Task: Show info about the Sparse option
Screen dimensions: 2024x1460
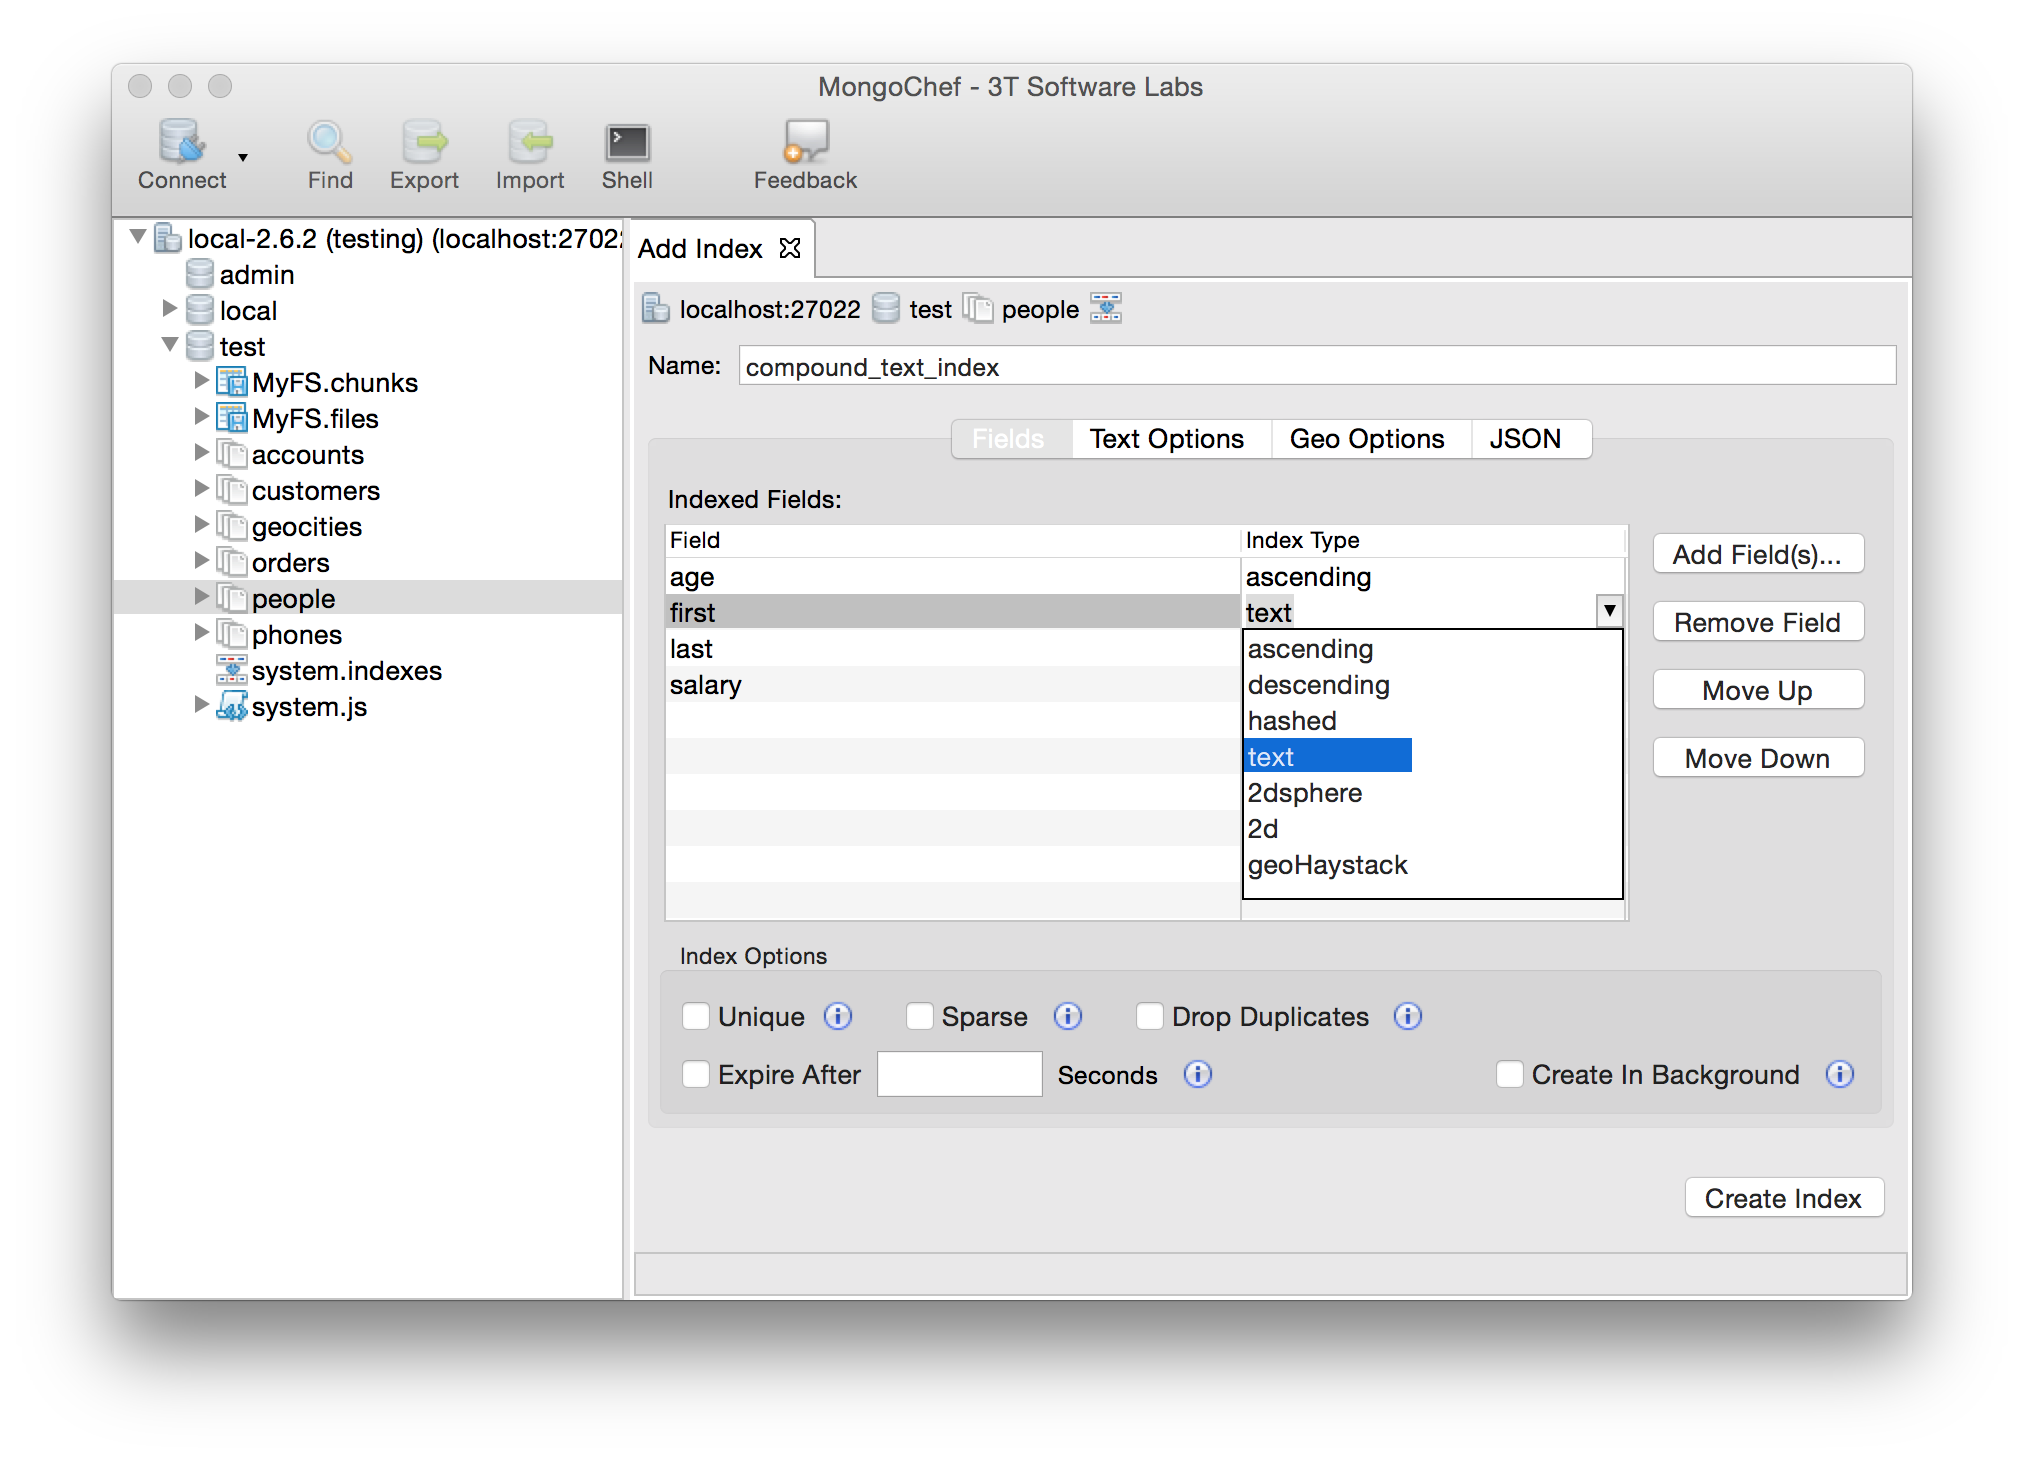Action: (1068, 1016)
